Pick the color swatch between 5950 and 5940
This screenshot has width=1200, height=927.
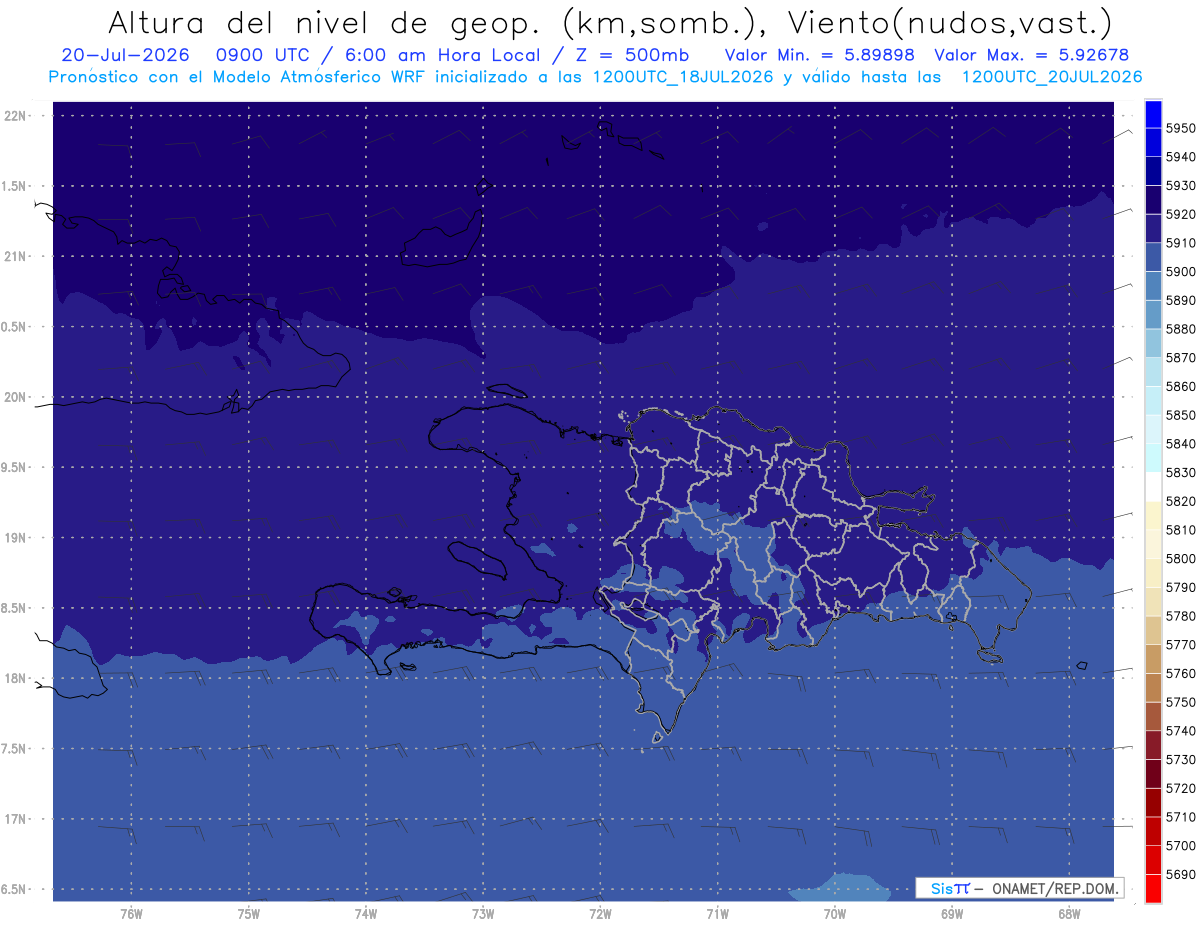[x=1152, y=143]
